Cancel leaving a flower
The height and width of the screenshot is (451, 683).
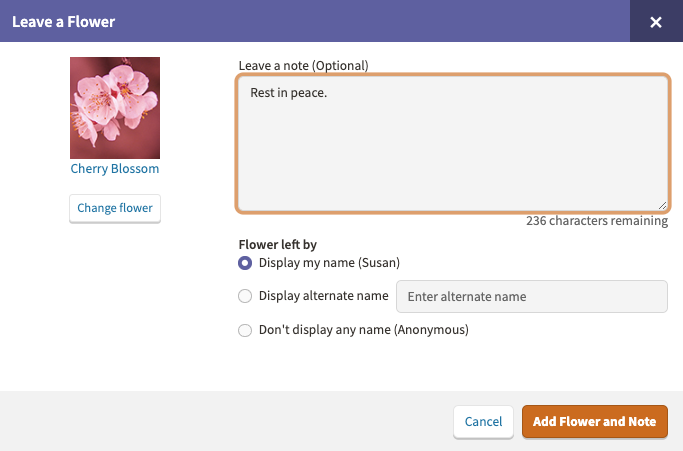point(484,421)
